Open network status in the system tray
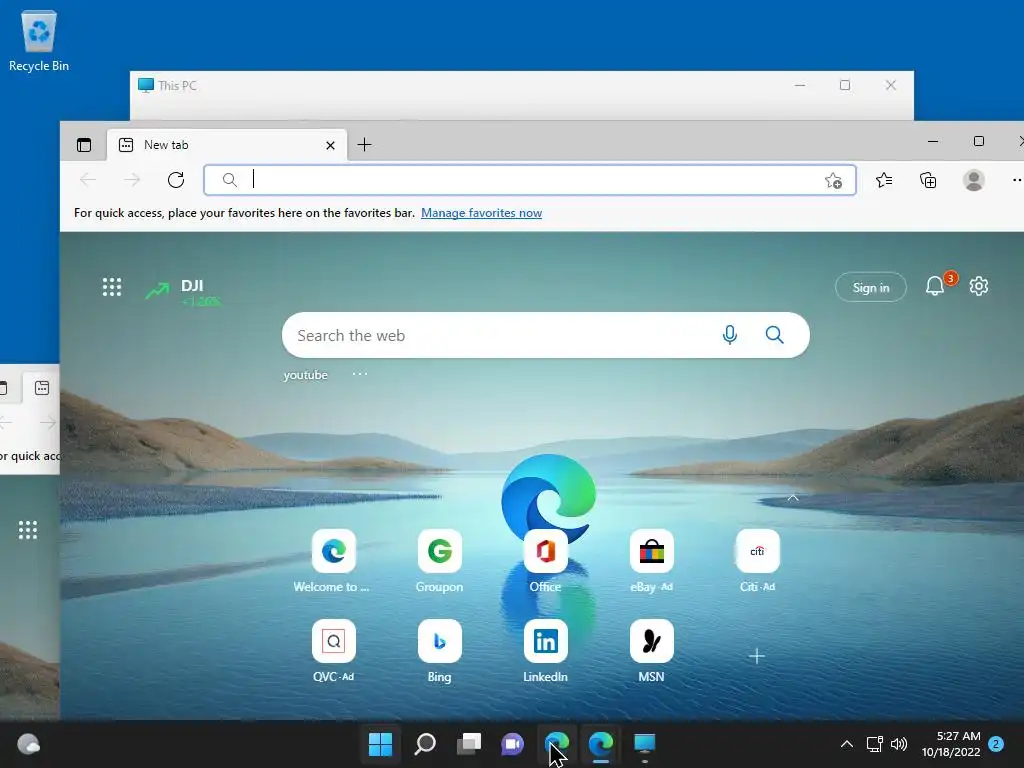This screenshot has height=768, width=1024. tap(874, 744)
